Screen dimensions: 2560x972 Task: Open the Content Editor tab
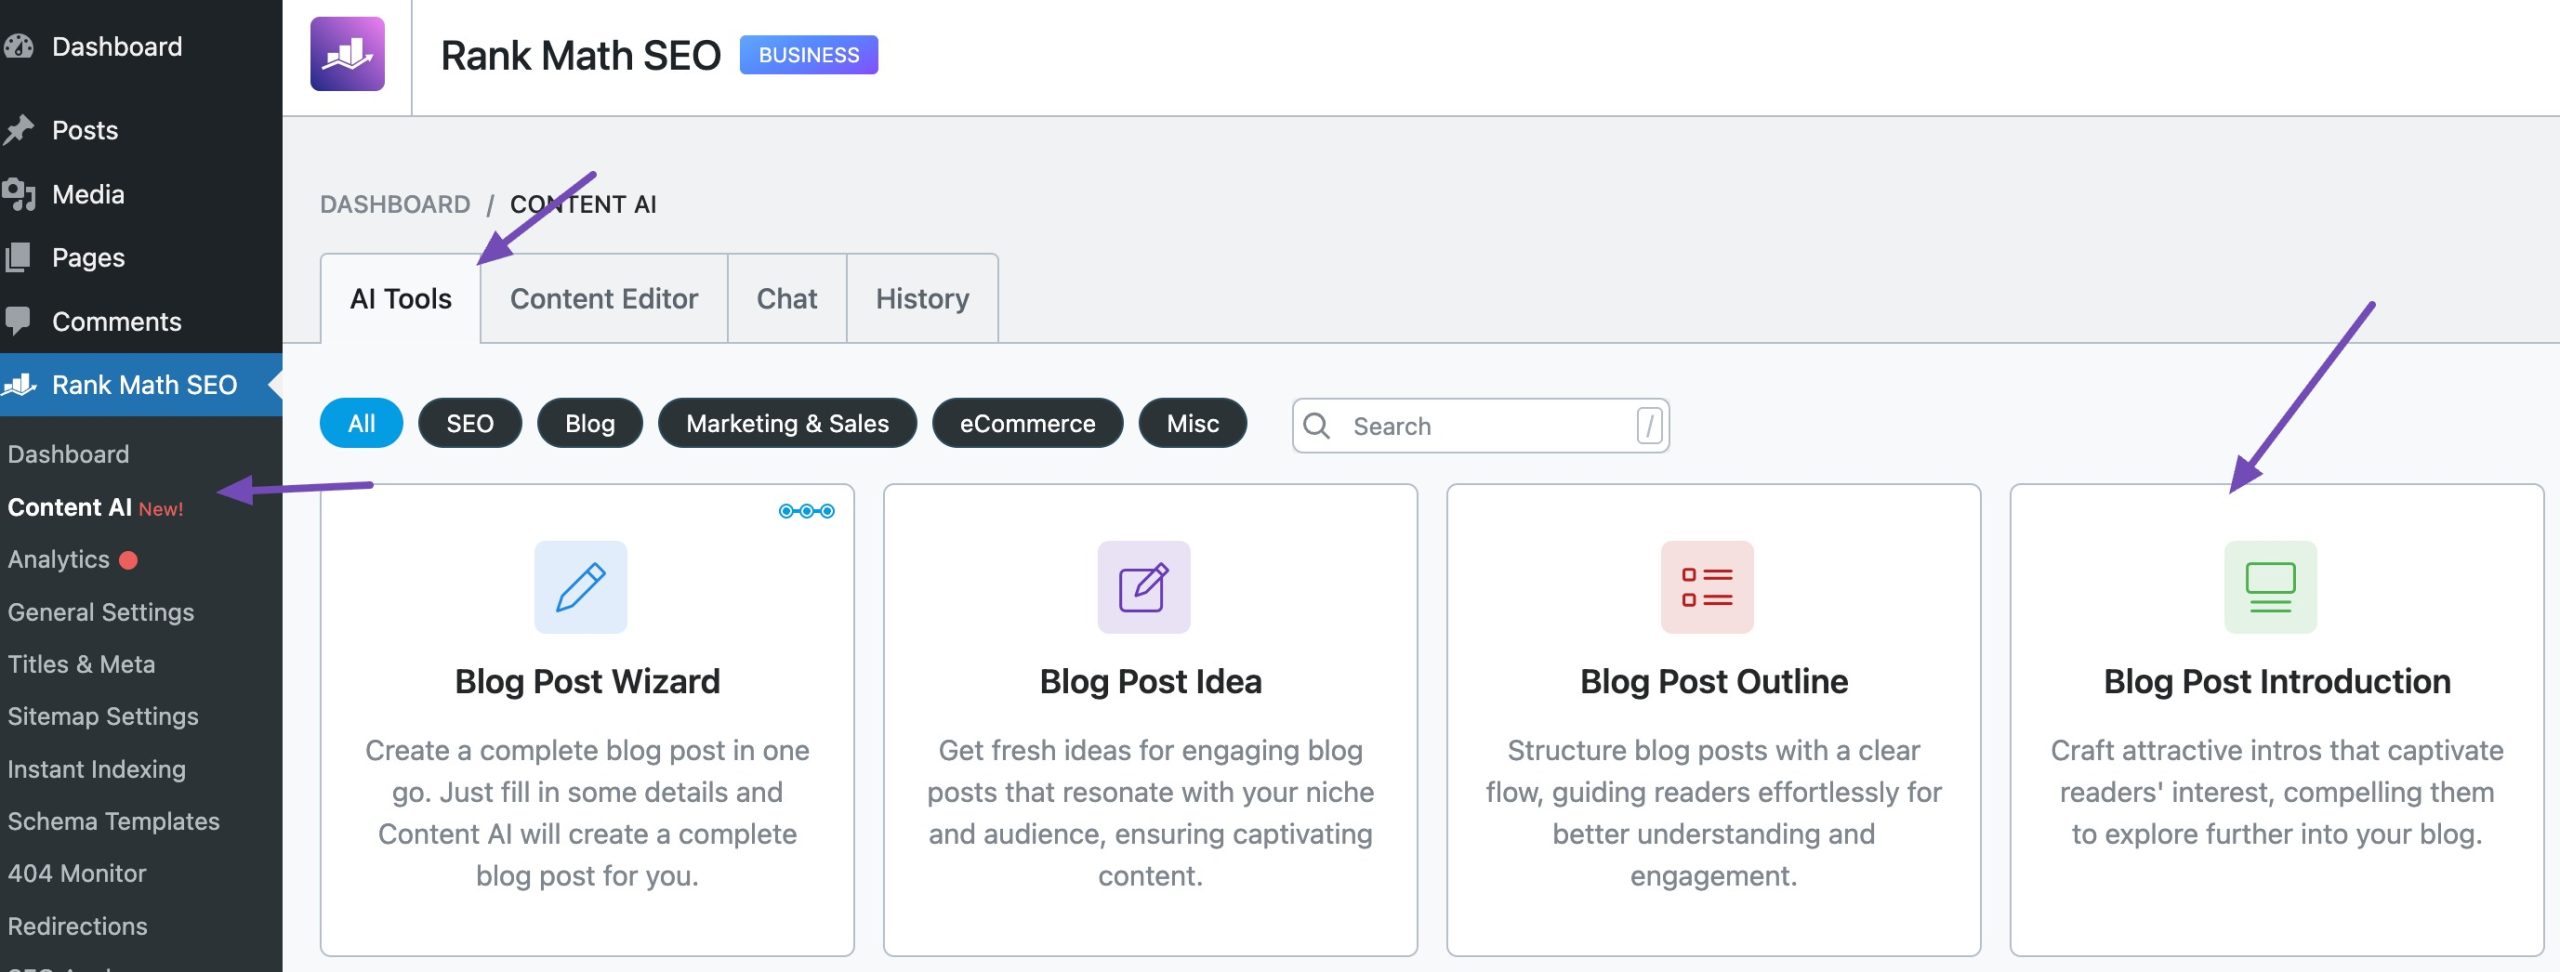(604, 298)
